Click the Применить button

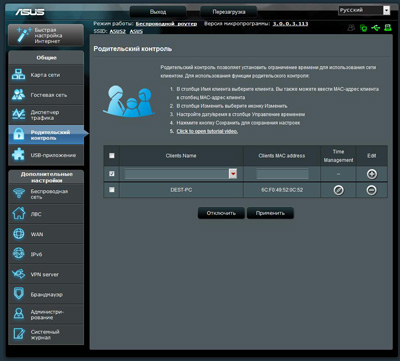tap(270, 213)
